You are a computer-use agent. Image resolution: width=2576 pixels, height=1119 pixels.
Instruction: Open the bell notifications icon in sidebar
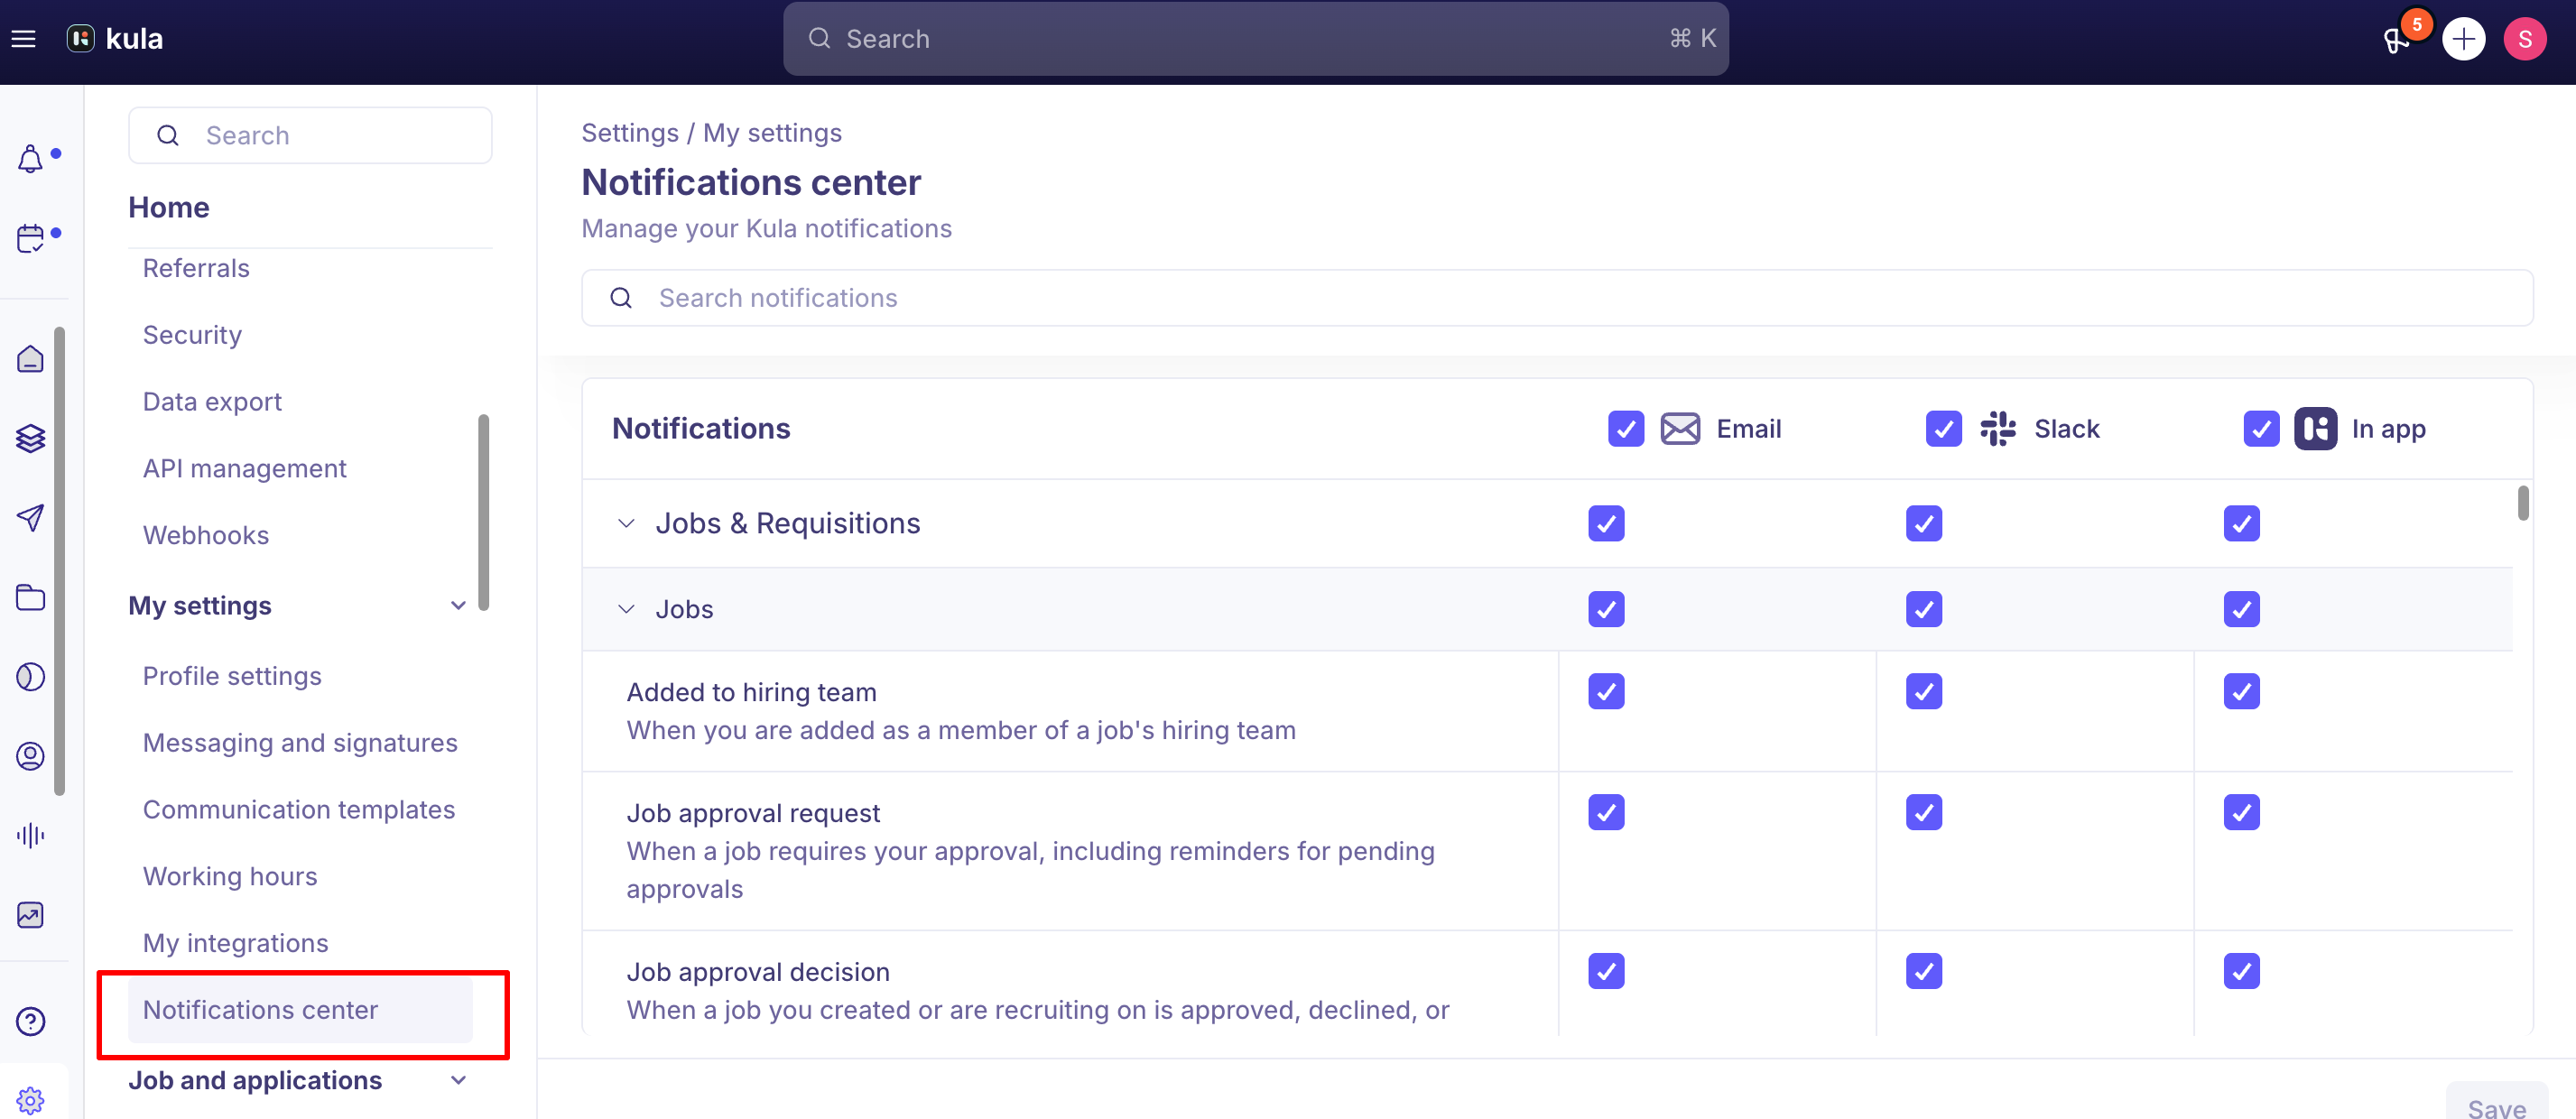click(x=31, y=159)
